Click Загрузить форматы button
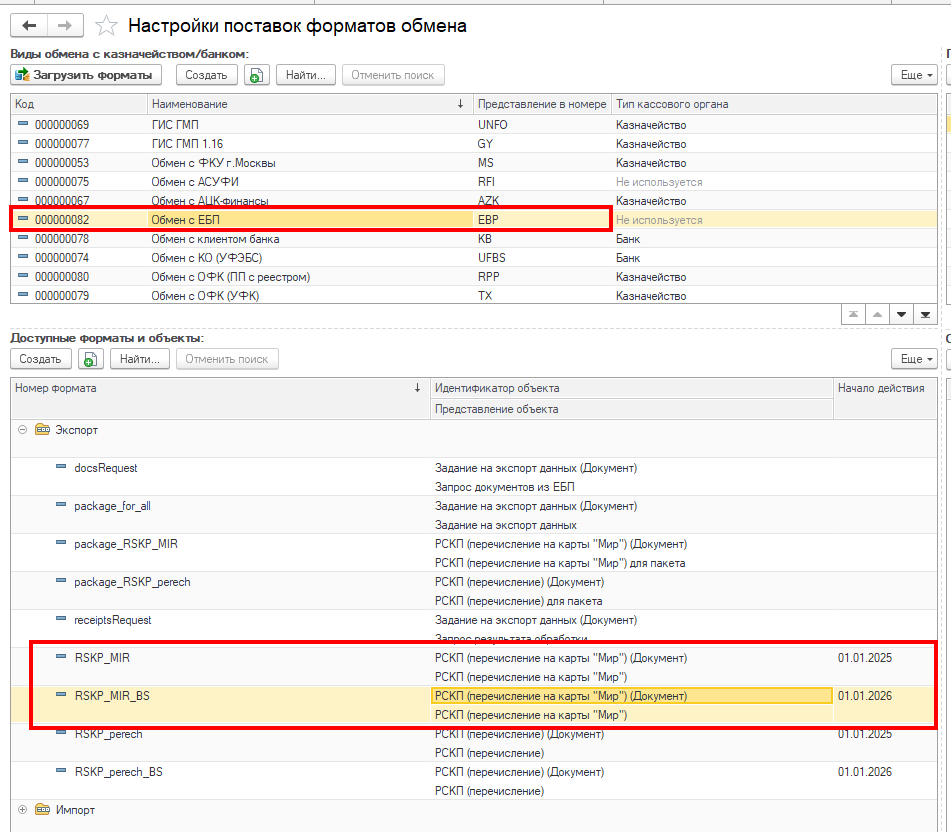This screenshot has width=951, height=832. click(86, 75)
